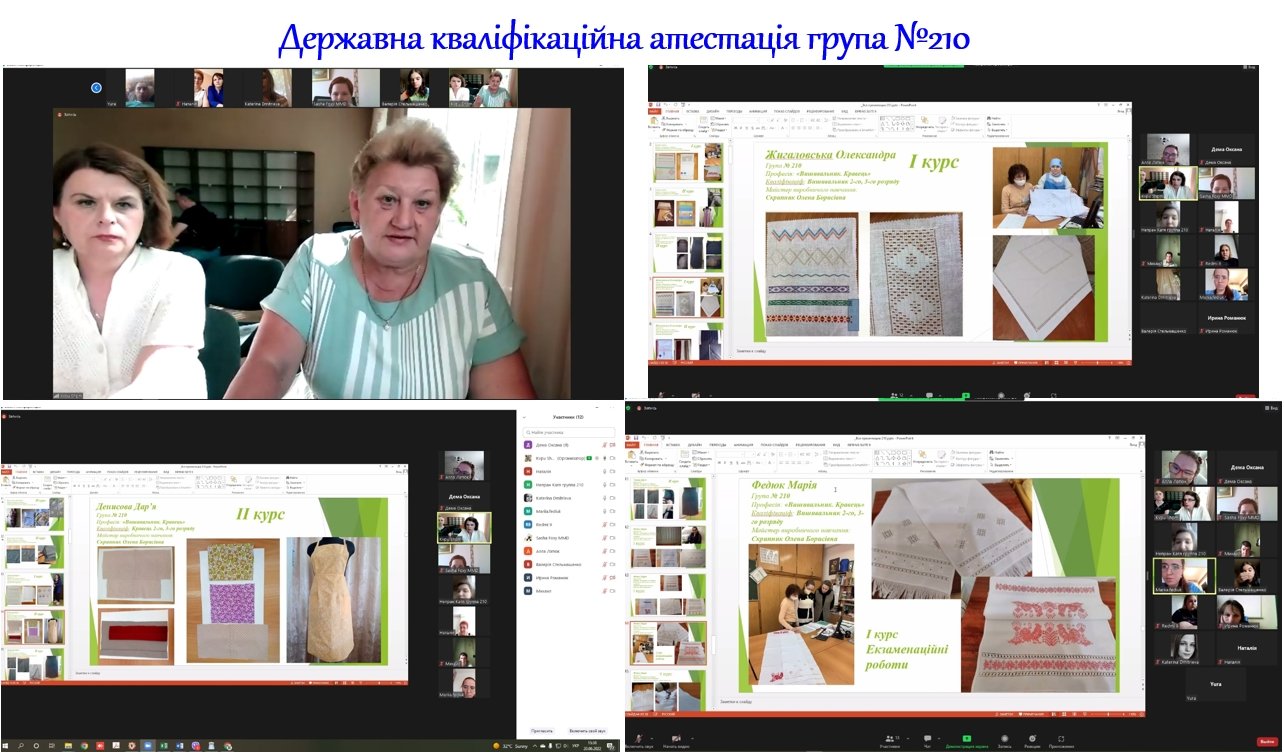The width and height of the screenshot is (1284, 752).
Task: Click red Leave button in bottom-right Zoom
Action: click(1267, 741)
